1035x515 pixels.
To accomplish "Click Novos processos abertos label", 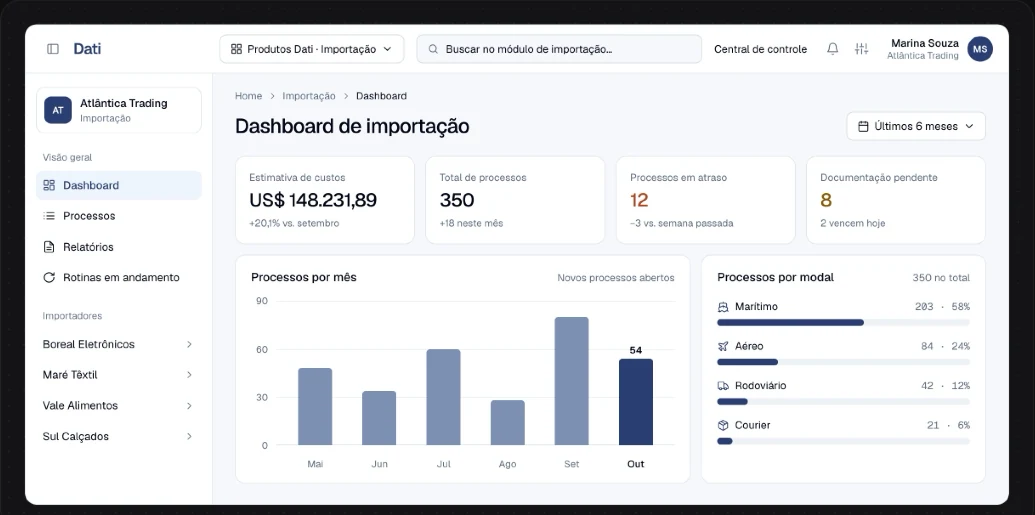I will pyautogui.click(x=616, y=278).
